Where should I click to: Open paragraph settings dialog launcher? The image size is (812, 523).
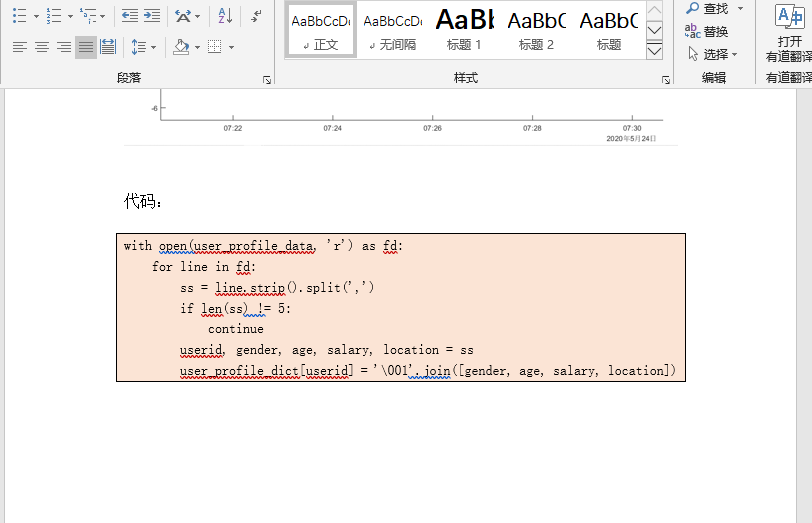pos(267,80)
